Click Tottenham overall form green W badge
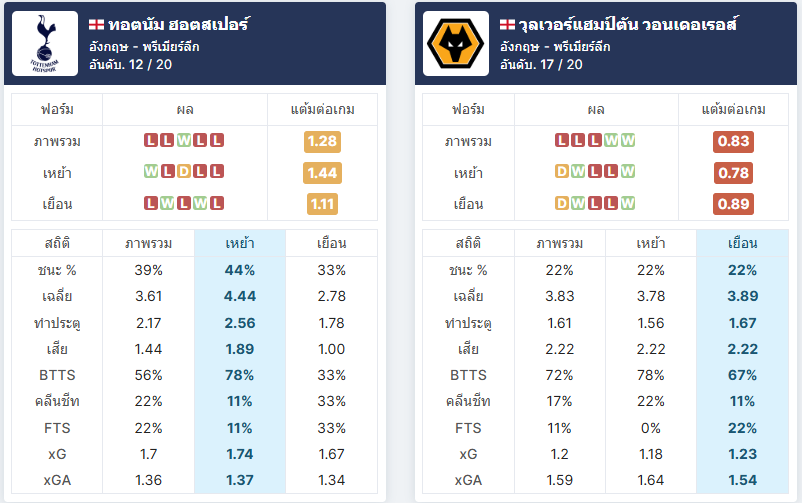Viewport: 802px width, 503px height. click(x=184, y=140)
